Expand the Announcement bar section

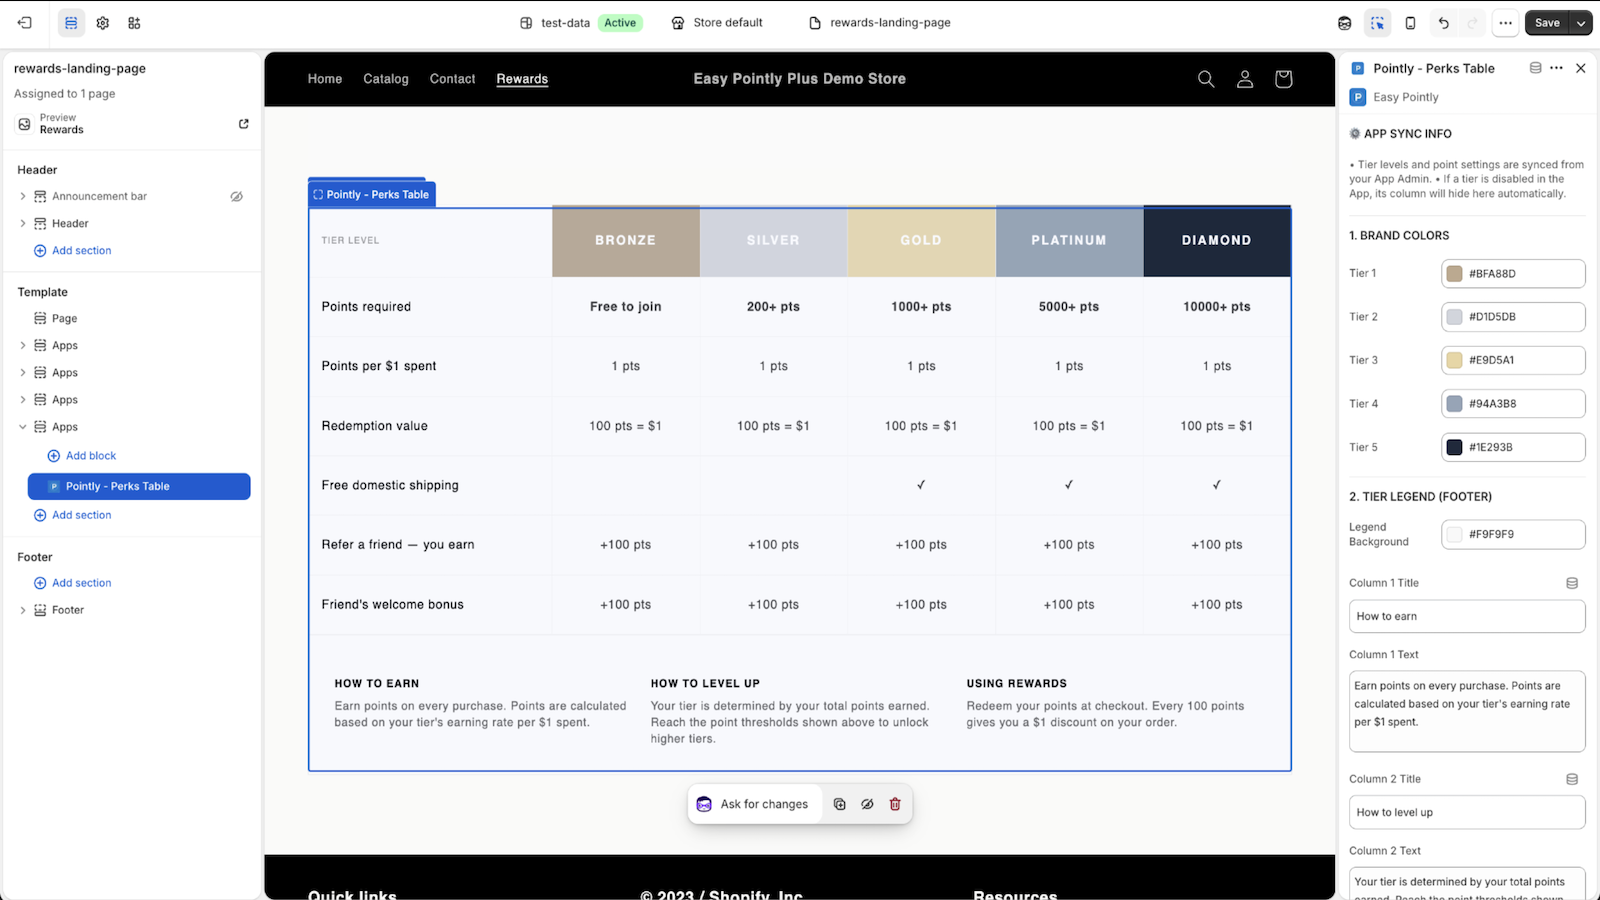23,197
